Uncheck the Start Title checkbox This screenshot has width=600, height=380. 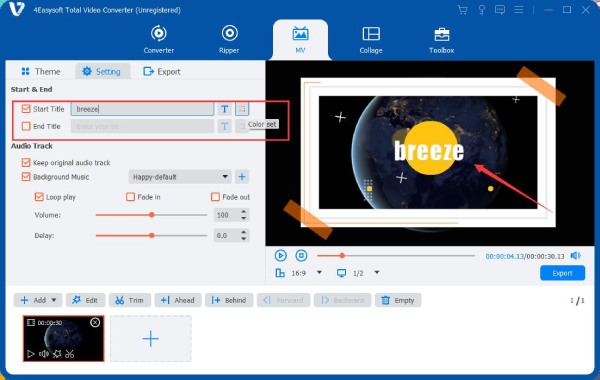coord(26,109)
